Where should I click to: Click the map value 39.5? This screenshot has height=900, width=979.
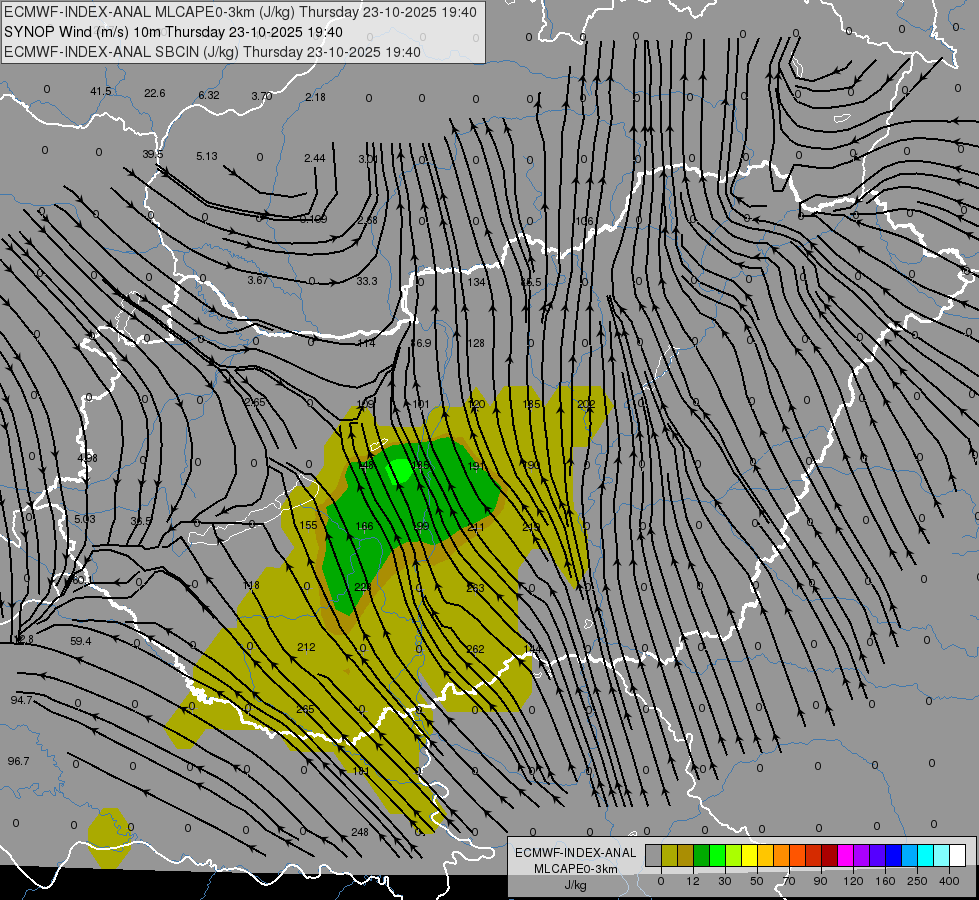point(152,154)
